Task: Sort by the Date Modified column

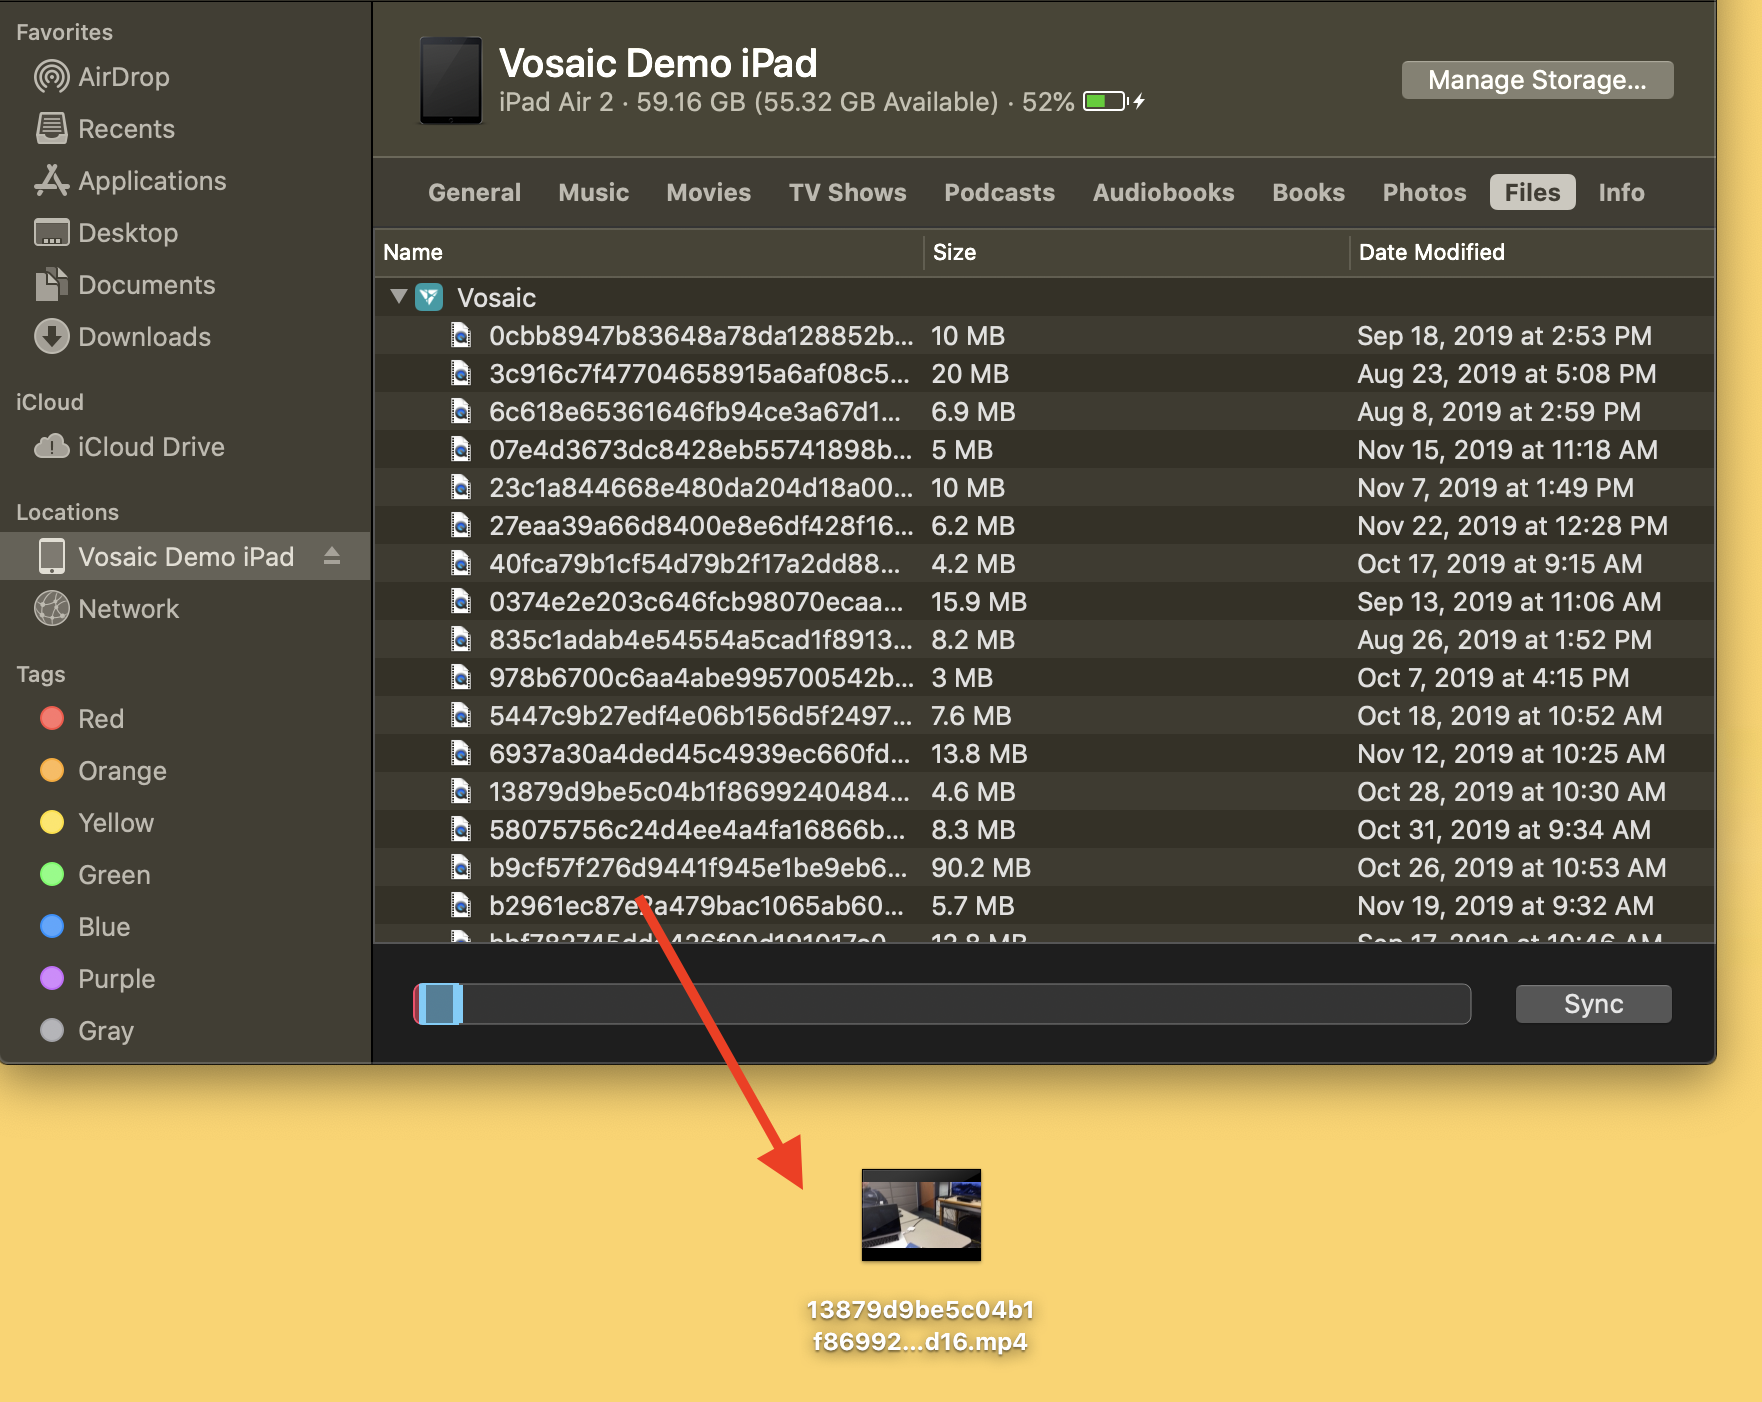Action: coord(1532,252)
